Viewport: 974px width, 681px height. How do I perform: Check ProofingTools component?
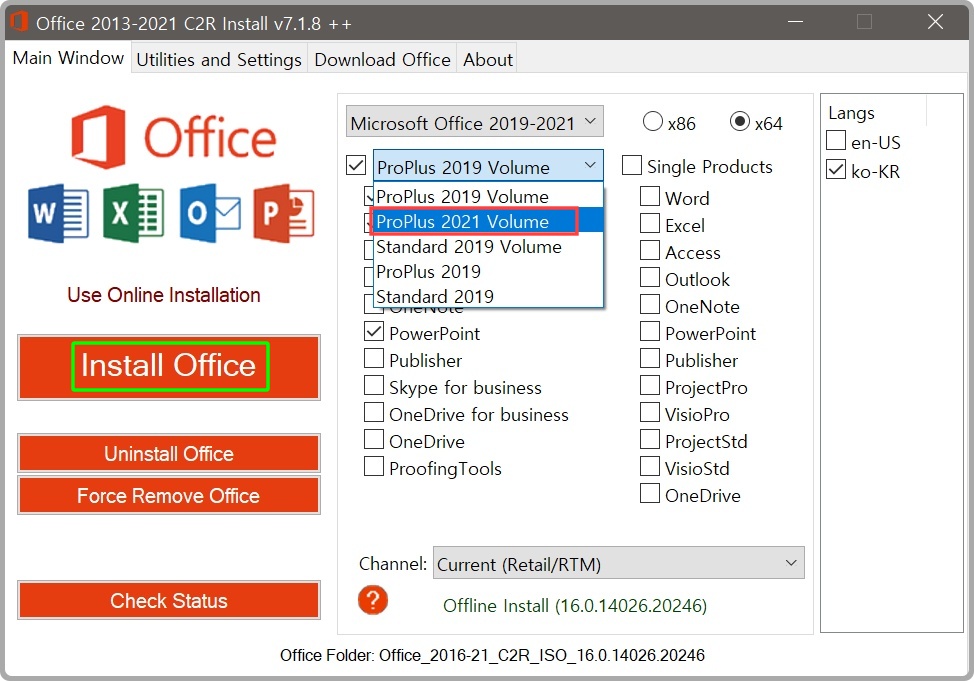tap(374, 467)
